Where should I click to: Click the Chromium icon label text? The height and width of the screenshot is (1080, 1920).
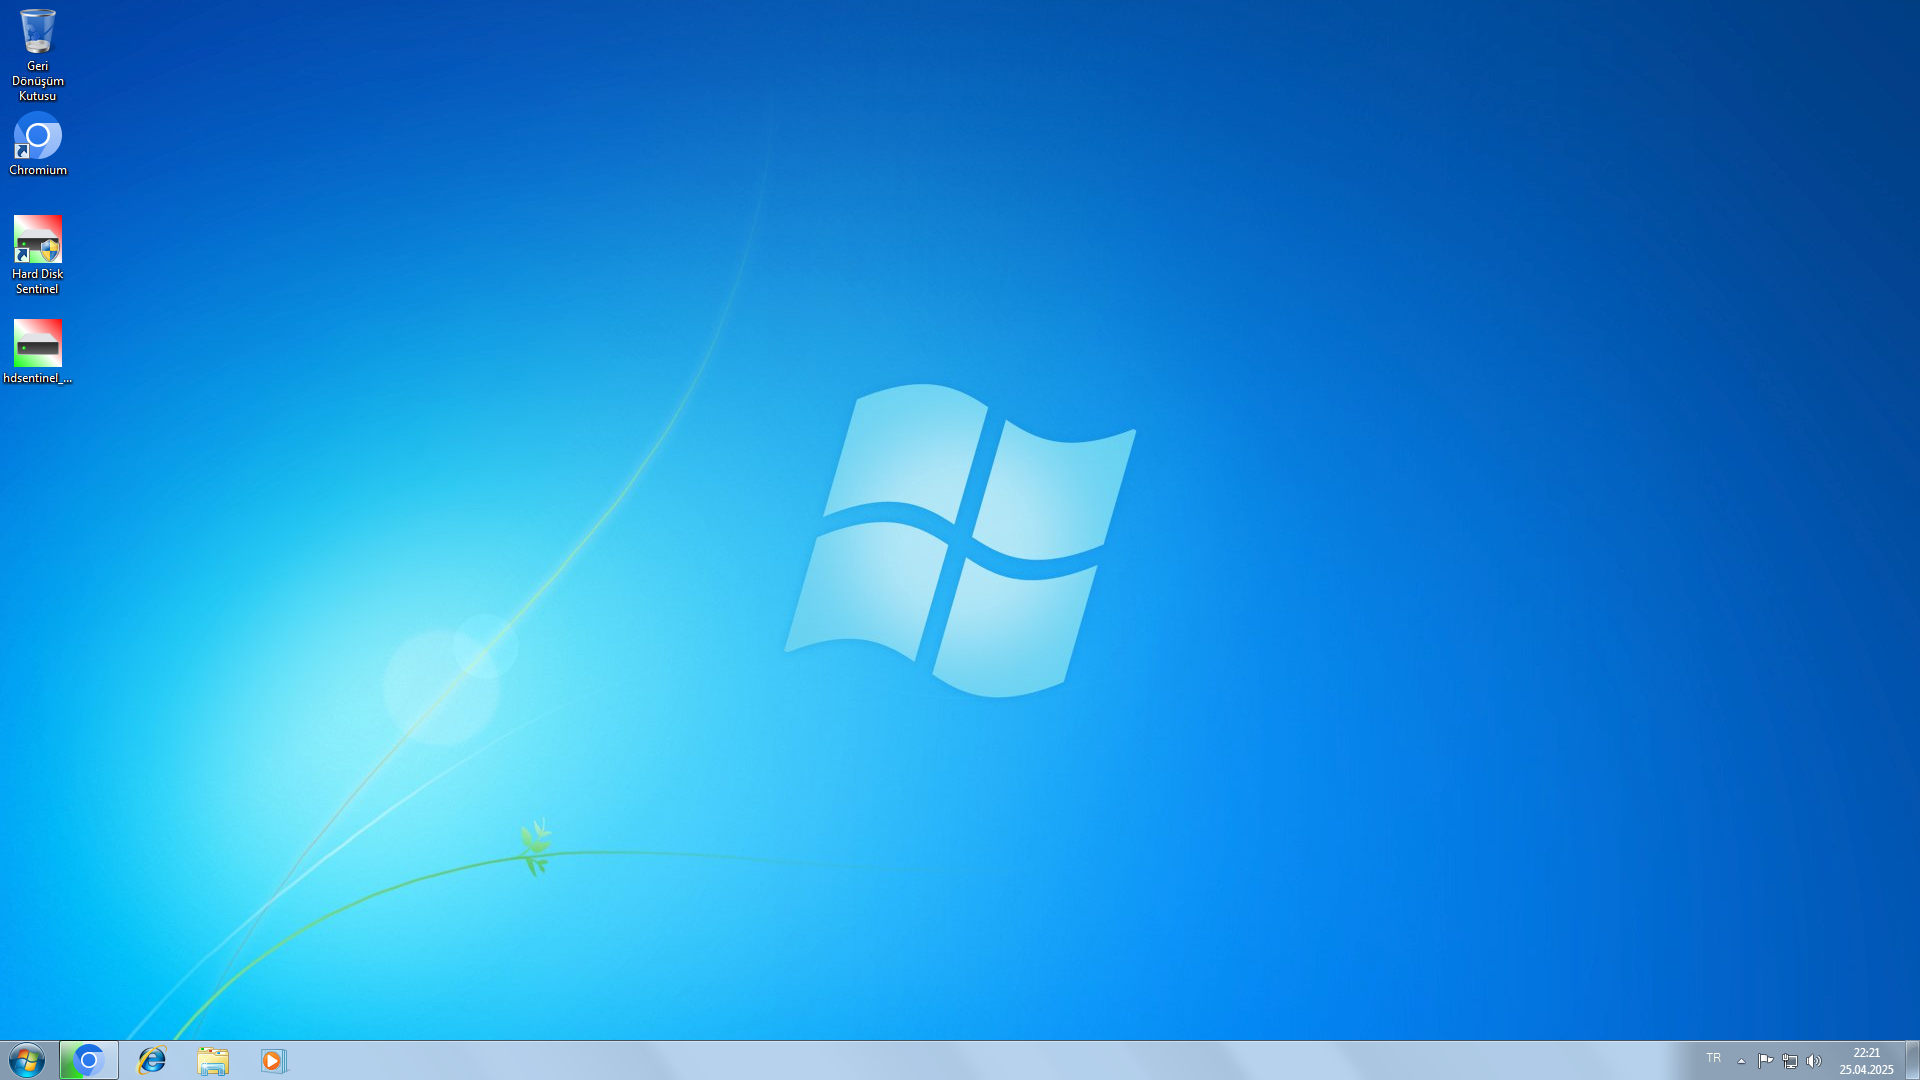38,170
